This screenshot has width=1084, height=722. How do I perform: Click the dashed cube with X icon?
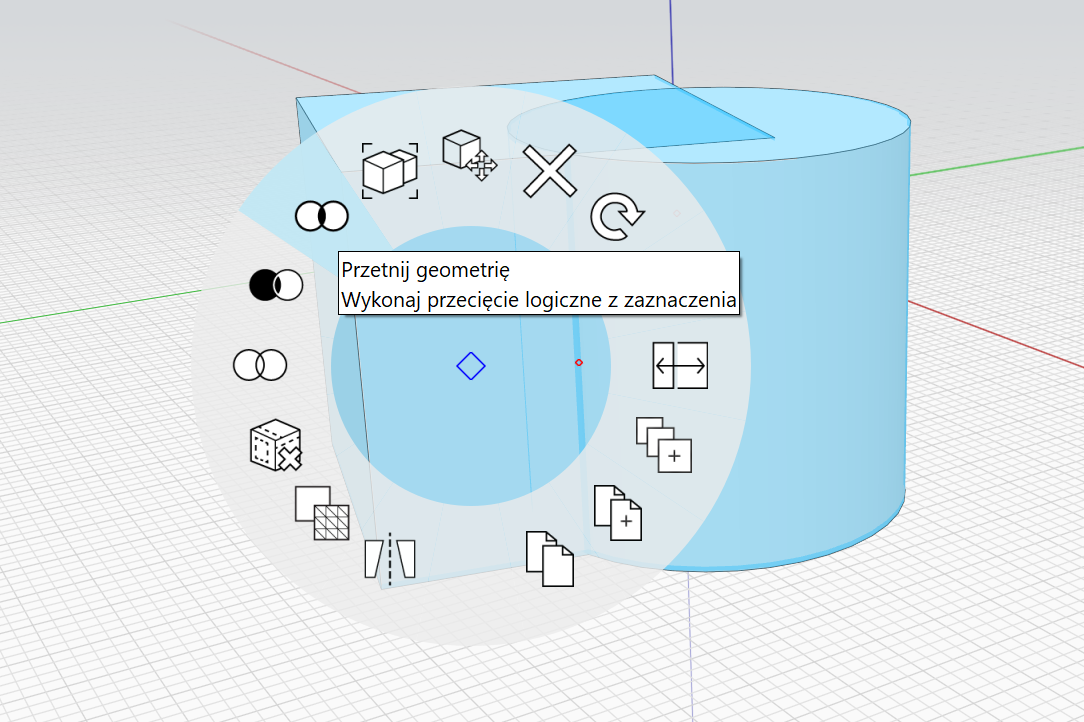(276, 445)
